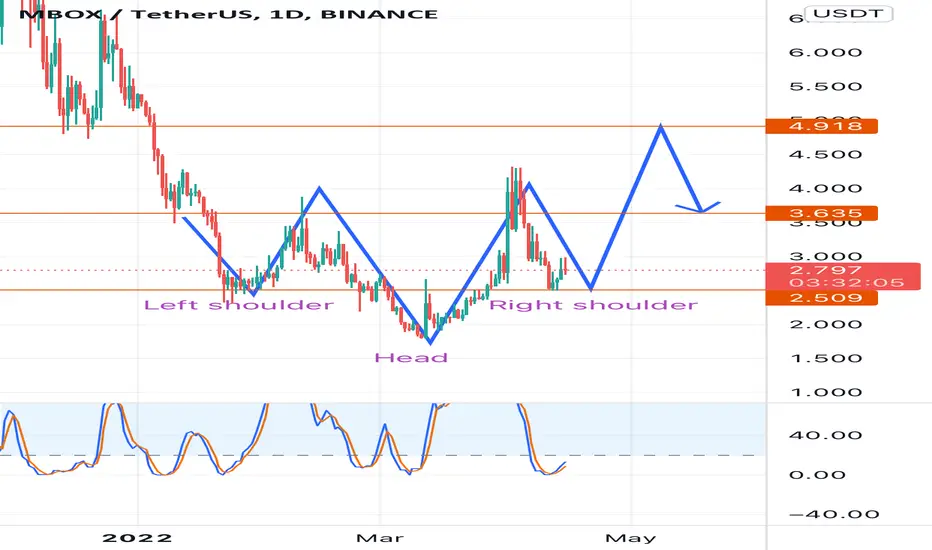
Task: Select the blue projection arrow head
Action: (x=699, y=208)
